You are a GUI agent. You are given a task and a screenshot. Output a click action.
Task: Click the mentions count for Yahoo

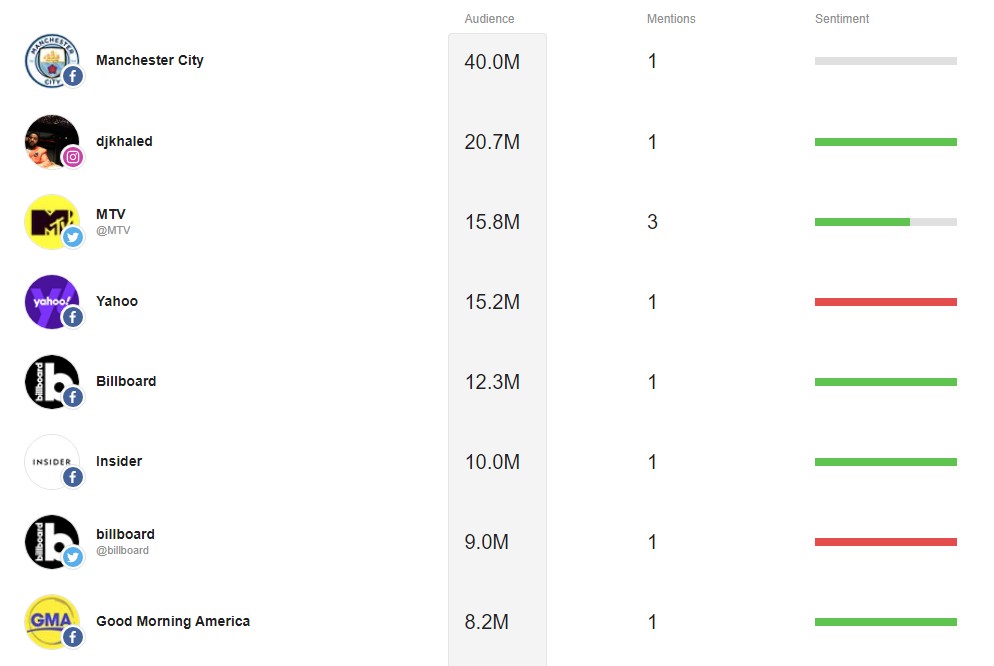[x=652, y=302]
